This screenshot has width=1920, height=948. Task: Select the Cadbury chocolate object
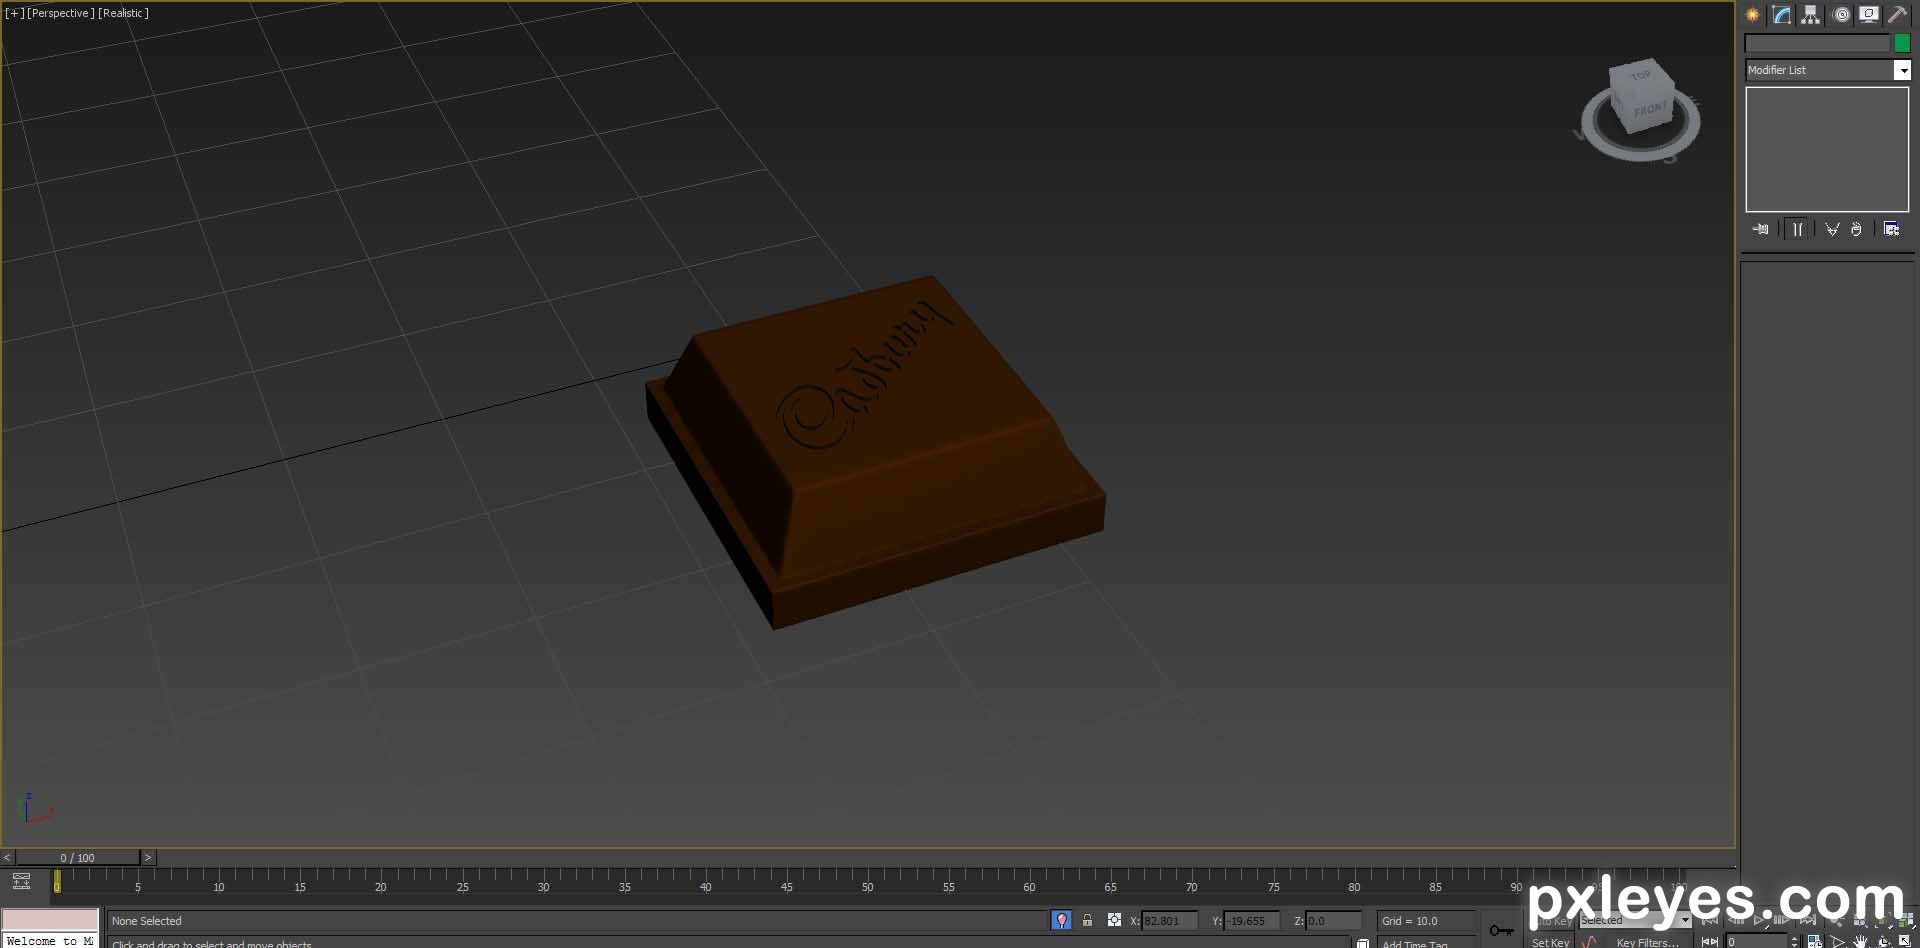(880, 450)
